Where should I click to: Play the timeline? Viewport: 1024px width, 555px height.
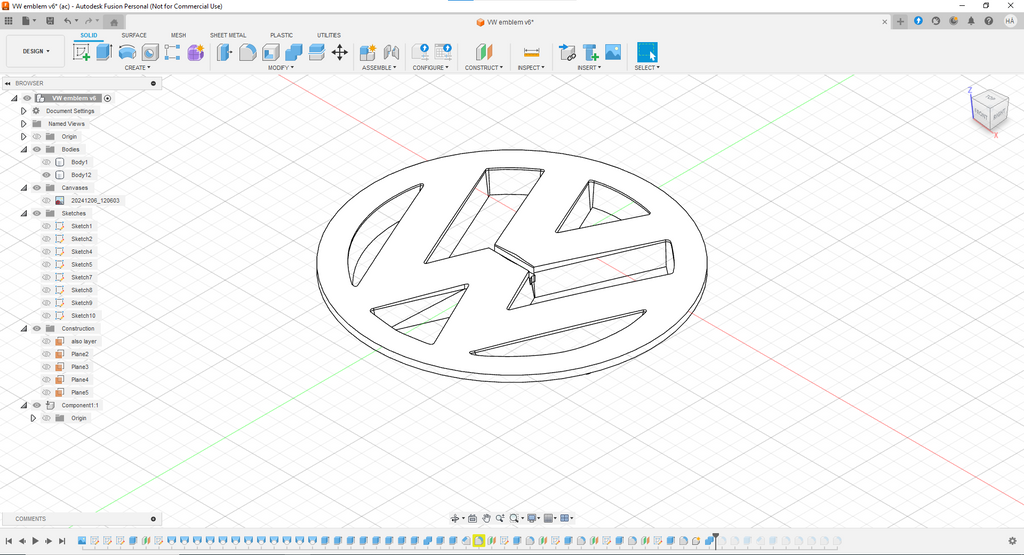[35, 541]
